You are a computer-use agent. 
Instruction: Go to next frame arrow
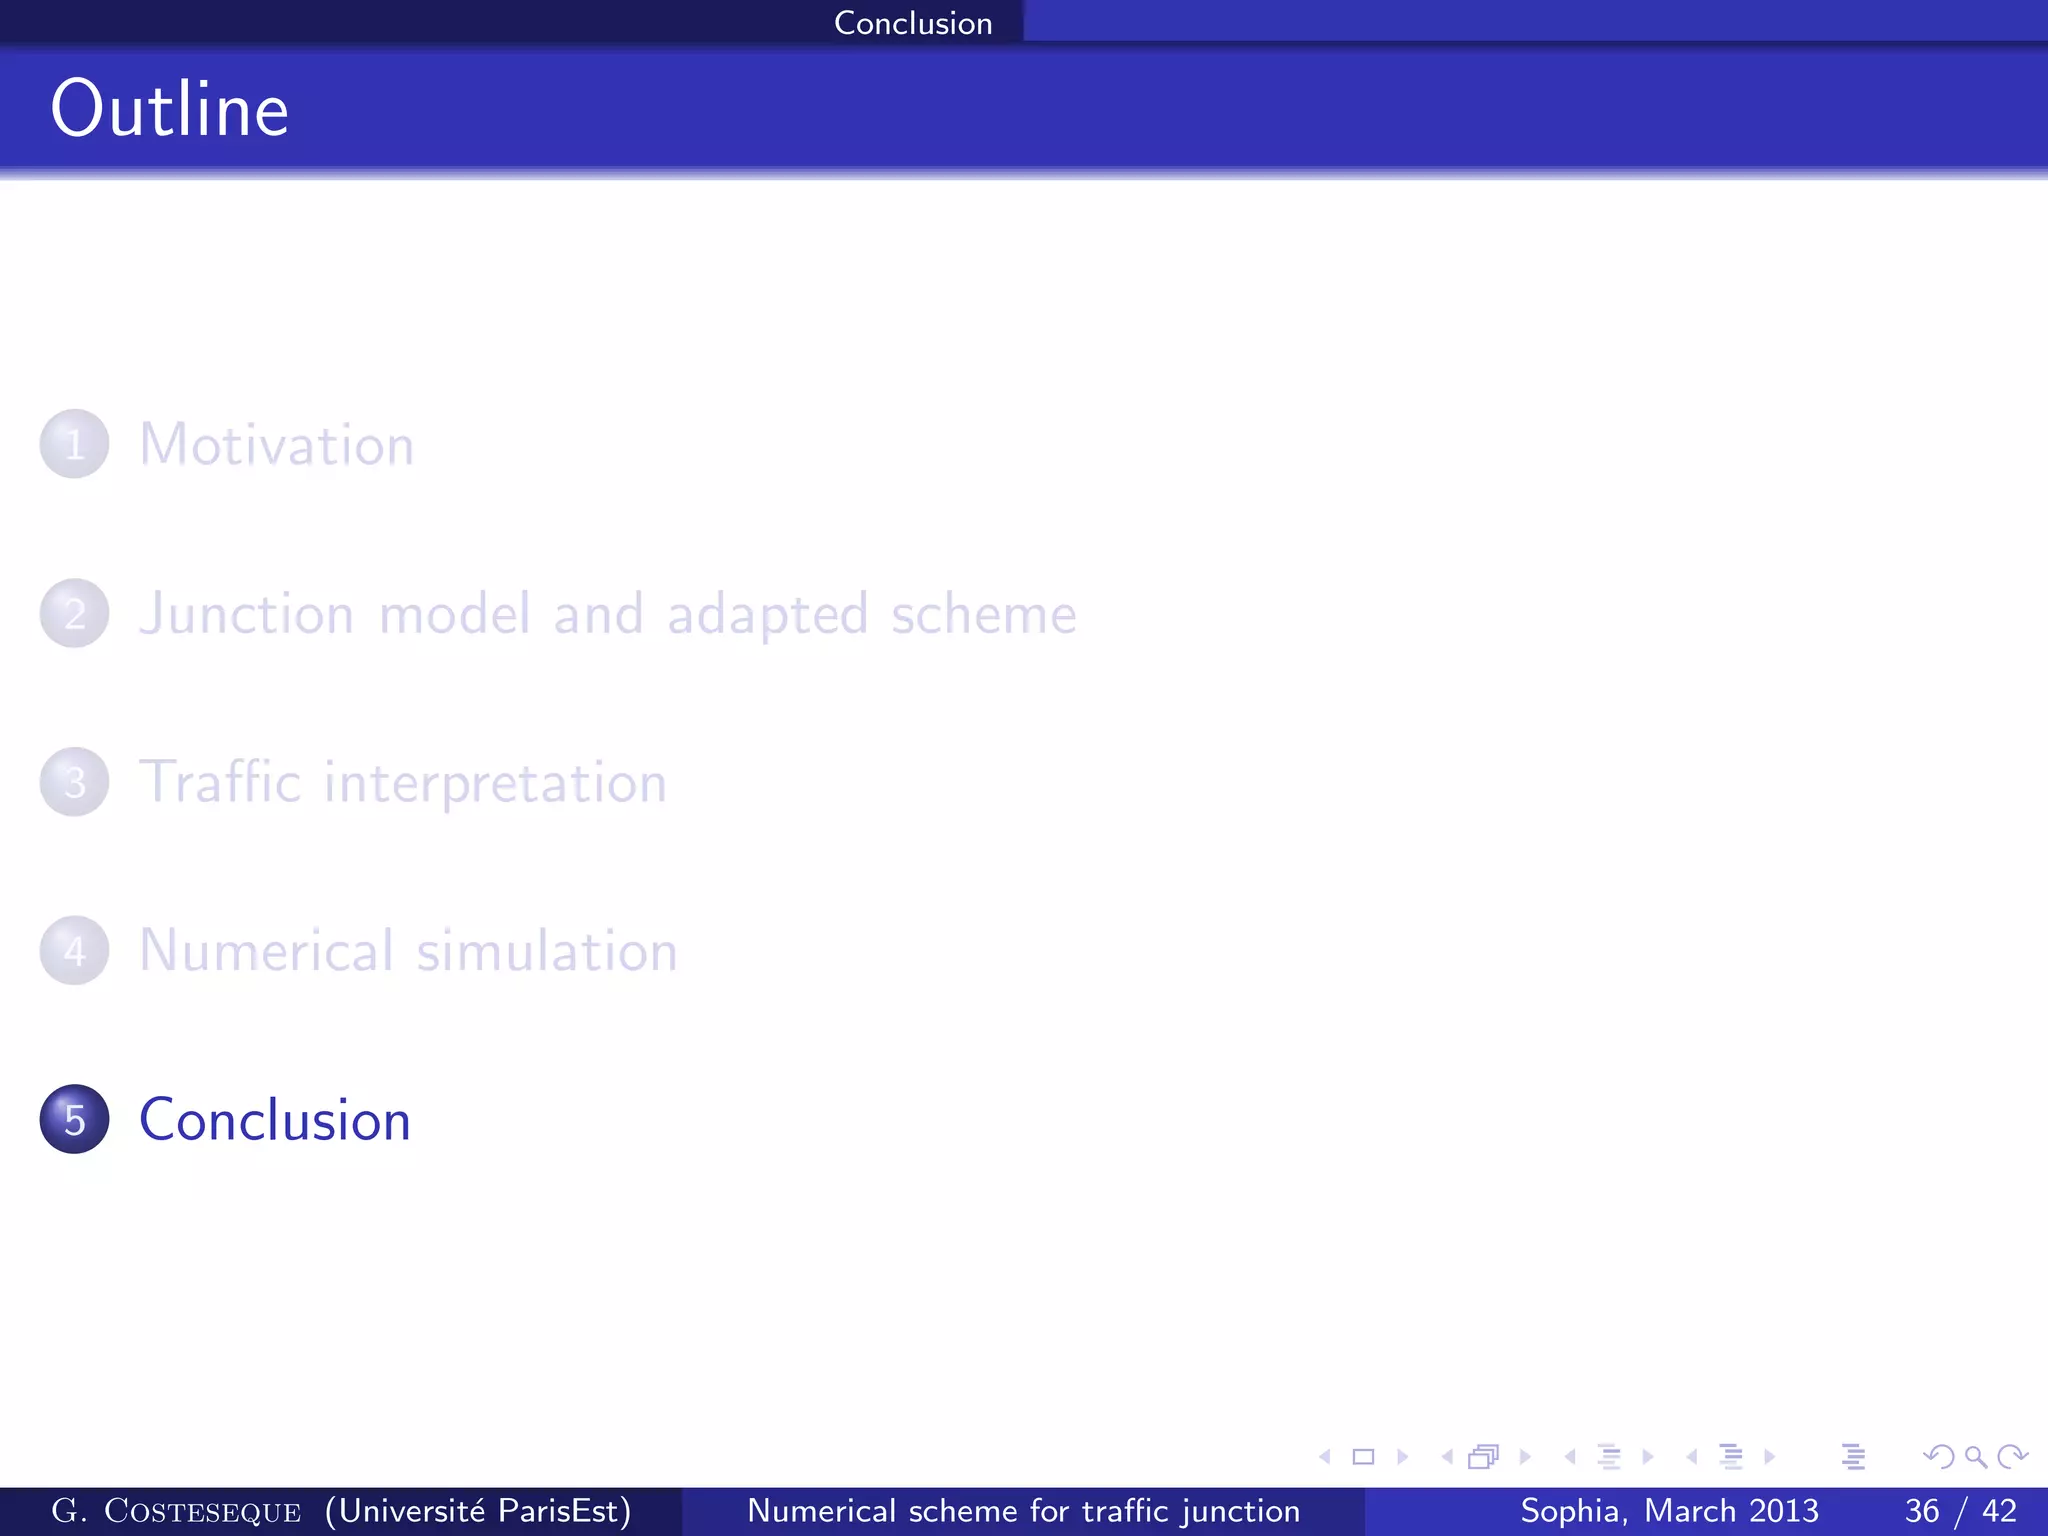click(1525, 1457)
